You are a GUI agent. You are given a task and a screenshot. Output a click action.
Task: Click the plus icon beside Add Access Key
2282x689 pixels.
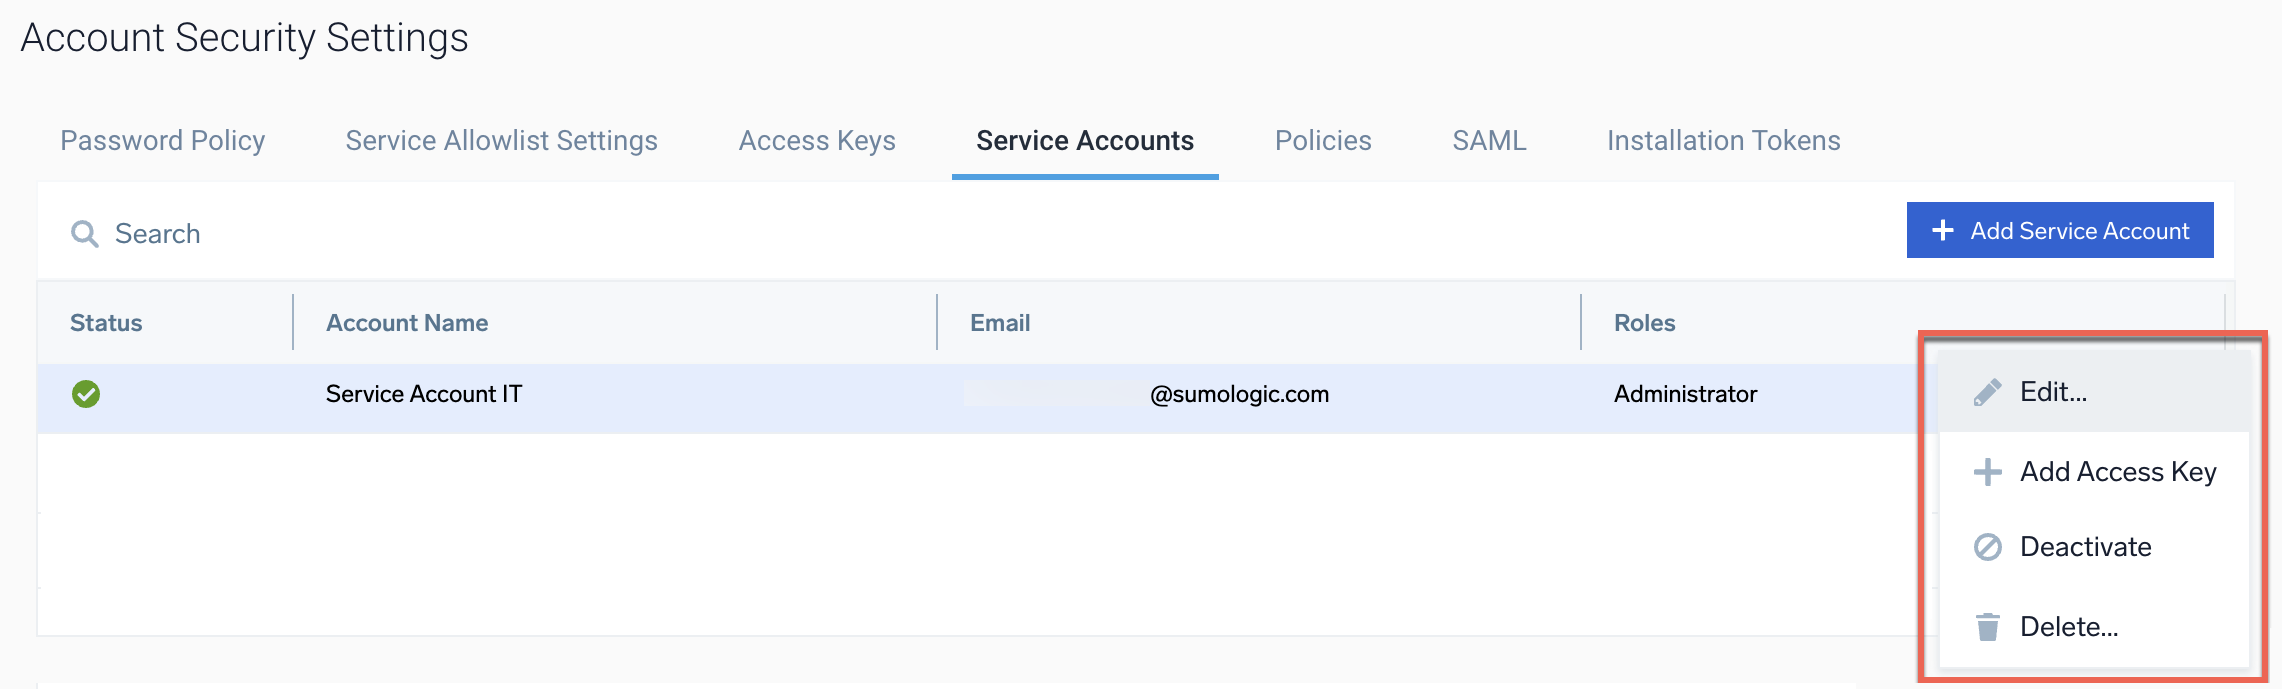coord(1987,472)
